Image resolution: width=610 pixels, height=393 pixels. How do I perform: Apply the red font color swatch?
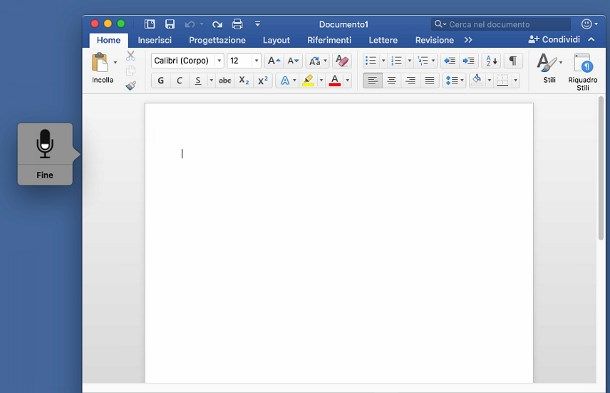coord(335,81)
